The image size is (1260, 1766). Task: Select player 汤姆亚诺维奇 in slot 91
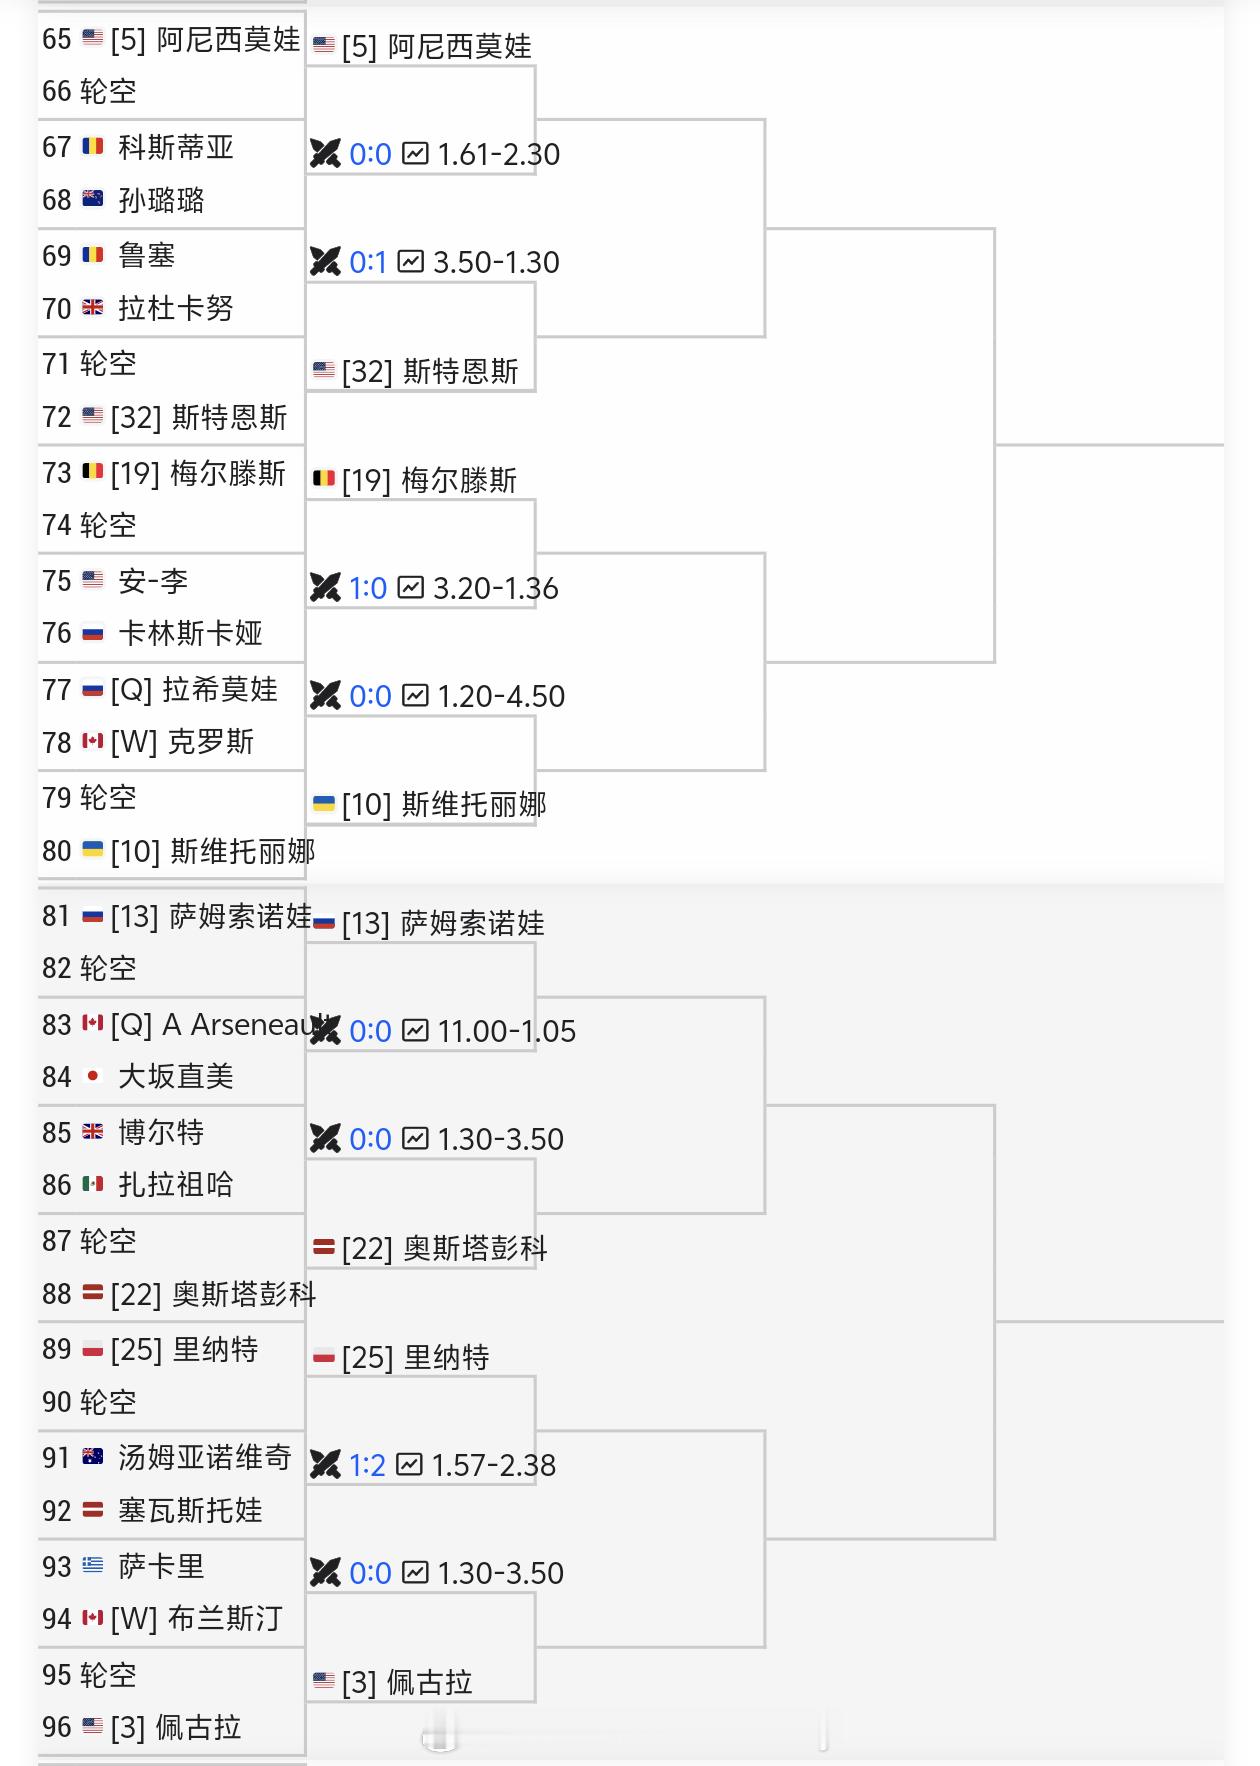point(205,1458)
